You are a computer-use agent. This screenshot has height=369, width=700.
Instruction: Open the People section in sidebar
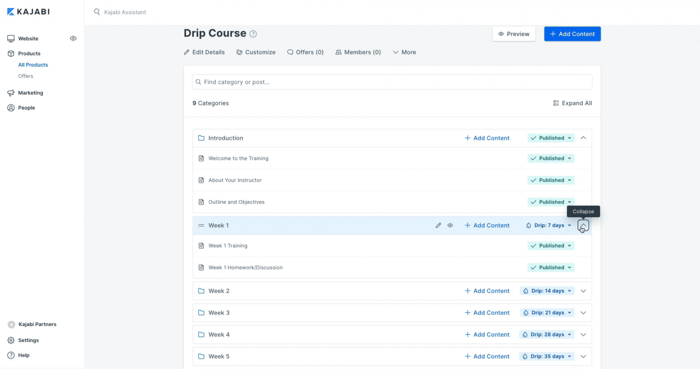[x=26, y=108]
